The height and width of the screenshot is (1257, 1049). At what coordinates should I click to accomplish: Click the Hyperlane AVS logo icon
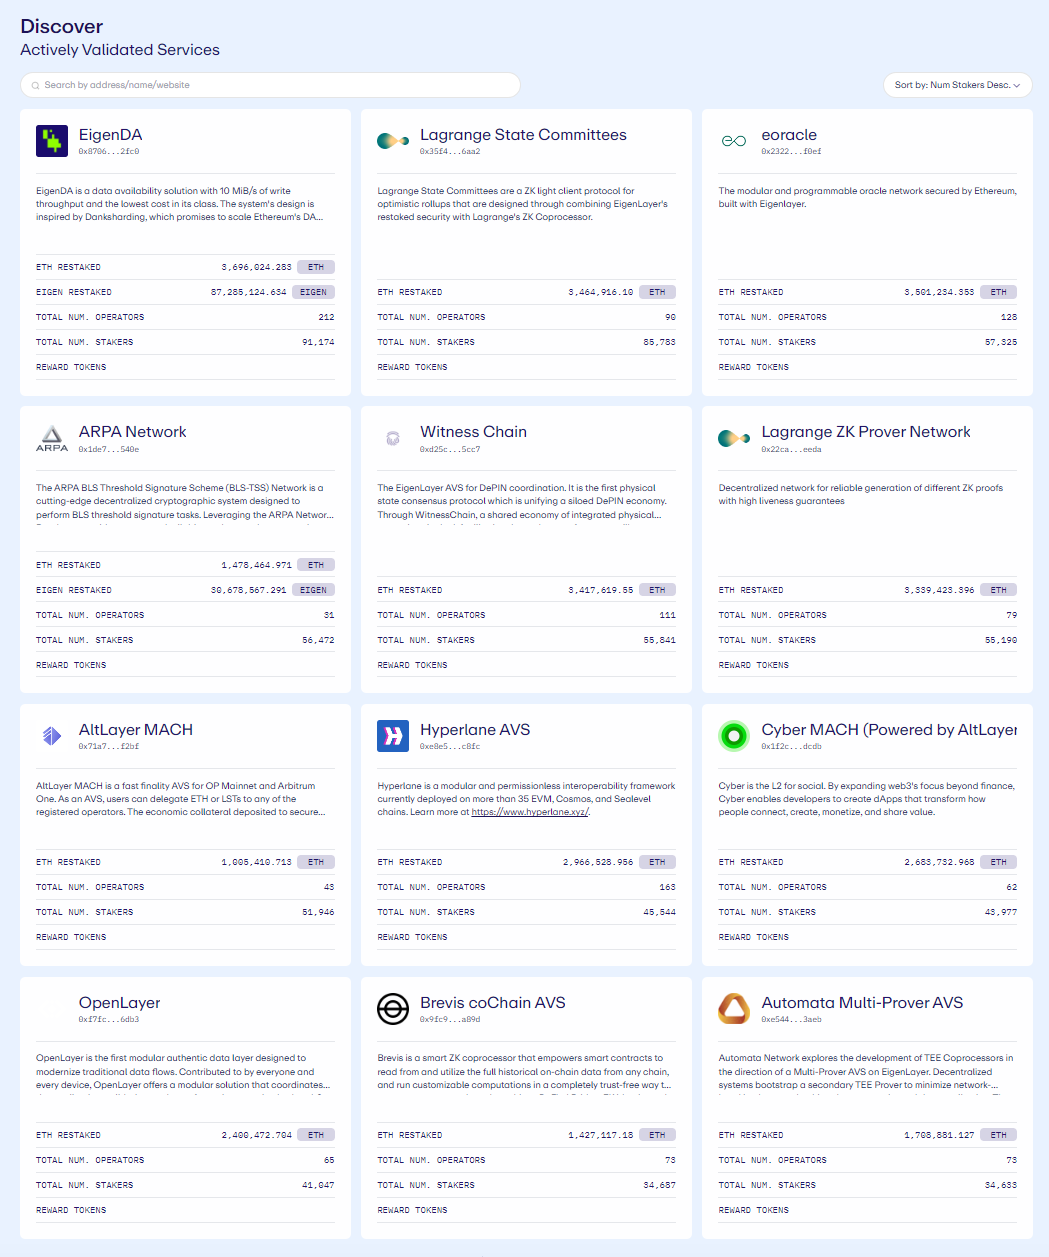[x=393, y=736]
